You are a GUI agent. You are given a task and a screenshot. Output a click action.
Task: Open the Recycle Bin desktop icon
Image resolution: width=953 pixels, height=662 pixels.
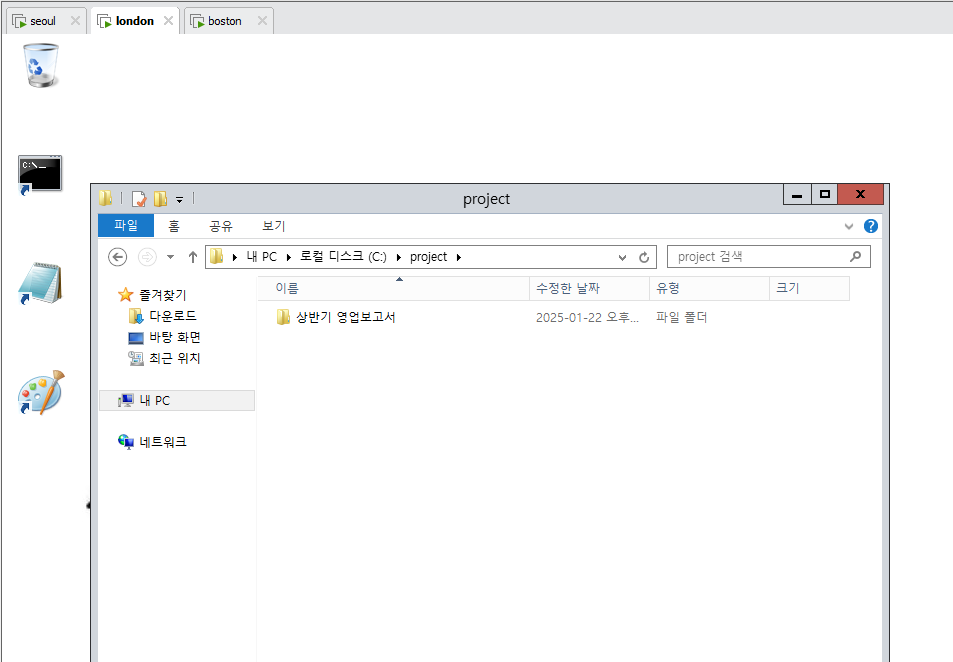41,65
